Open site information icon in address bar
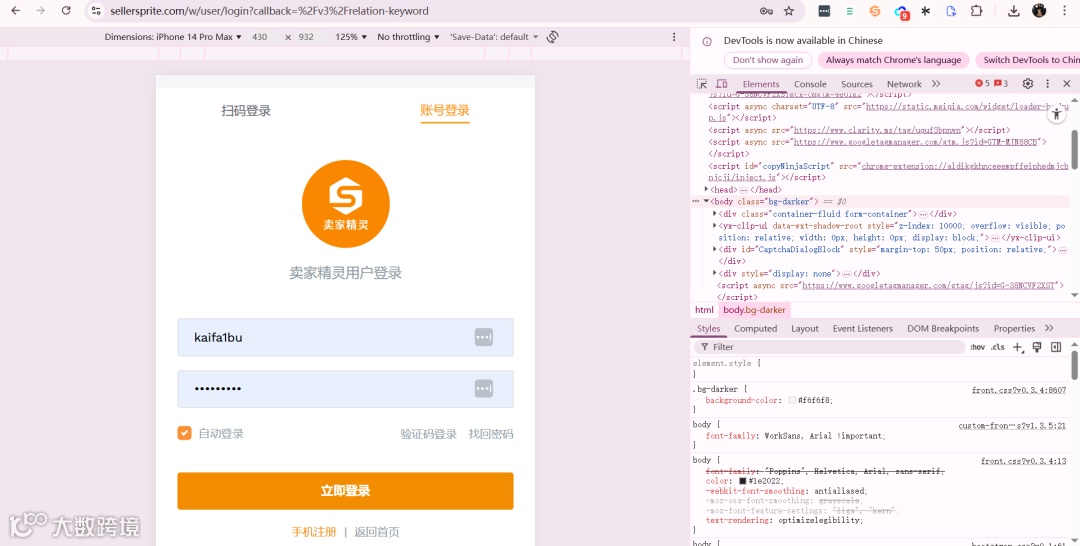 (96, 11)
